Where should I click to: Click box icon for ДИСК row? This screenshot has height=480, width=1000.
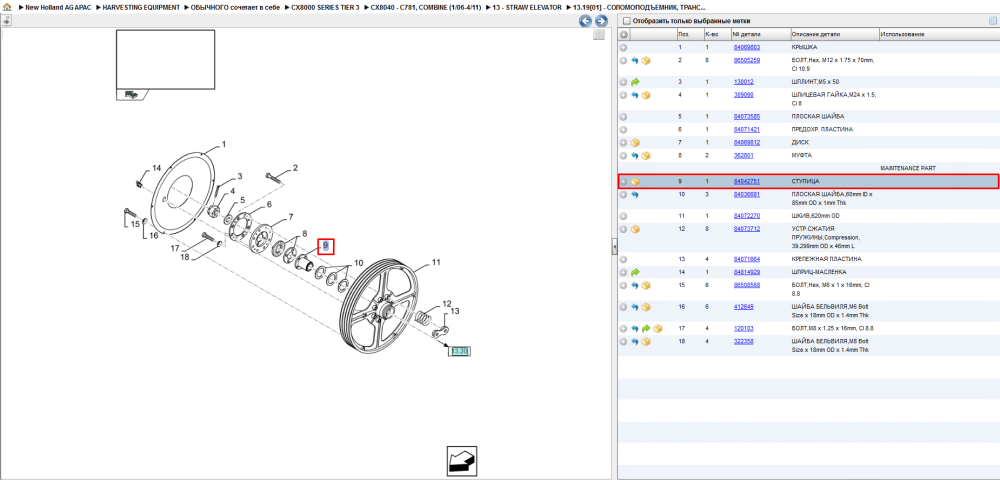635,143
